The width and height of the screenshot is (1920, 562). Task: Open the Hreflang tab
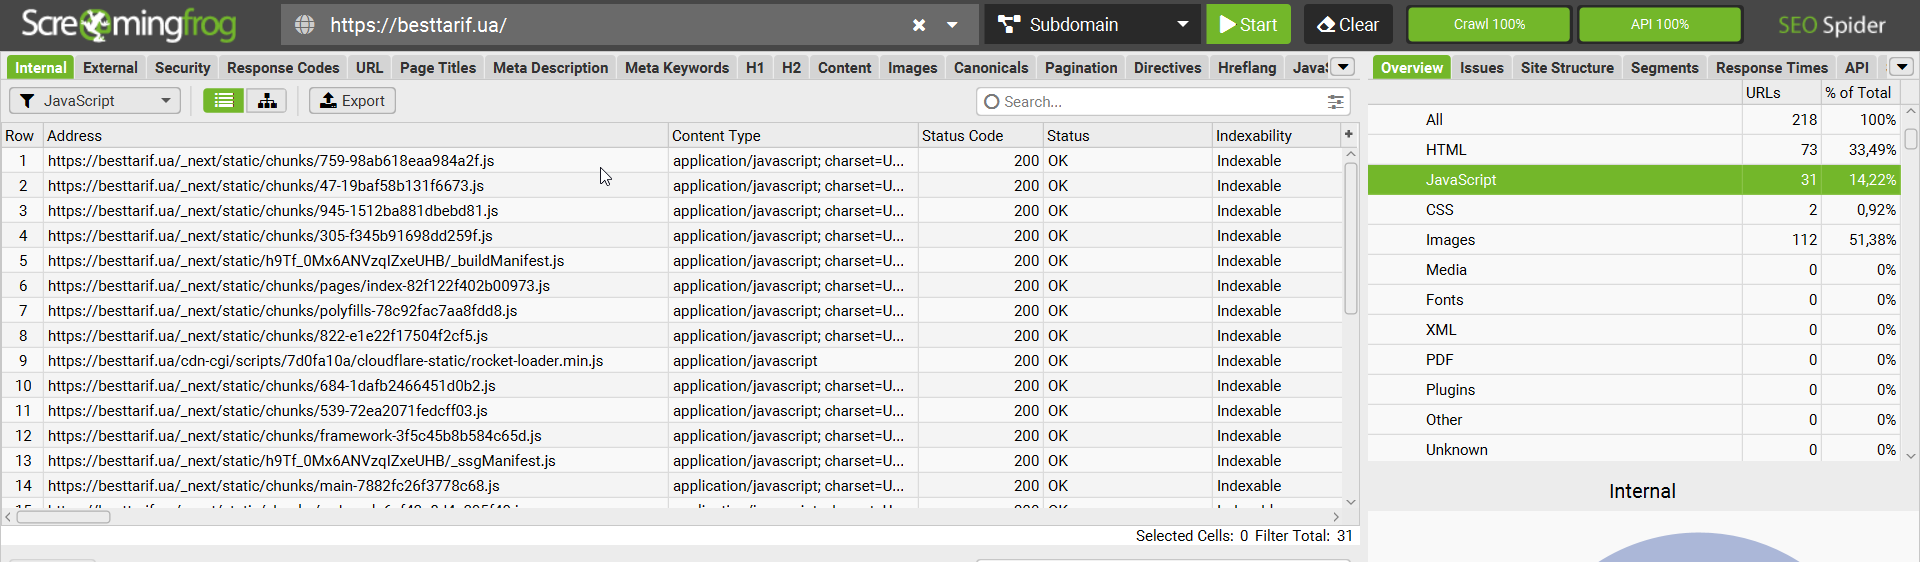[1247, 67]
